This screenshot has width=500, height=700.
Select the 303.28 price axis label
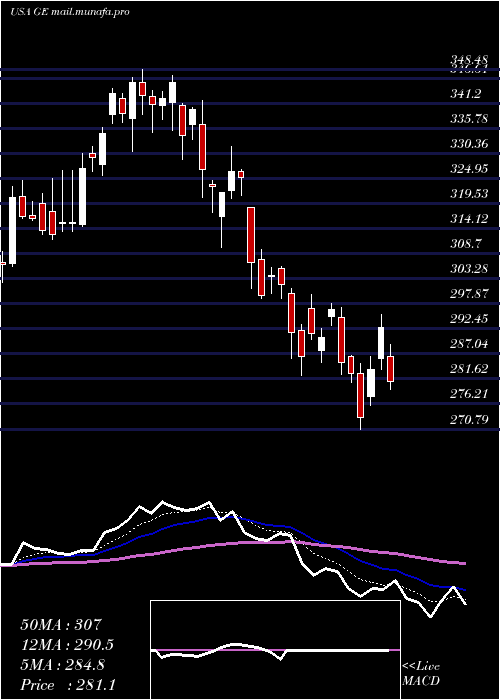(469, 269)
